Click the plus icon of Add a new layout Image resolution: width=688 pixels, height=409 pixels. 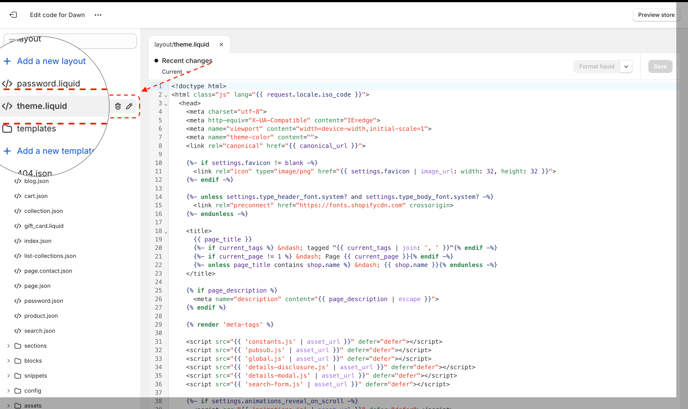click(x=7, y=61)
